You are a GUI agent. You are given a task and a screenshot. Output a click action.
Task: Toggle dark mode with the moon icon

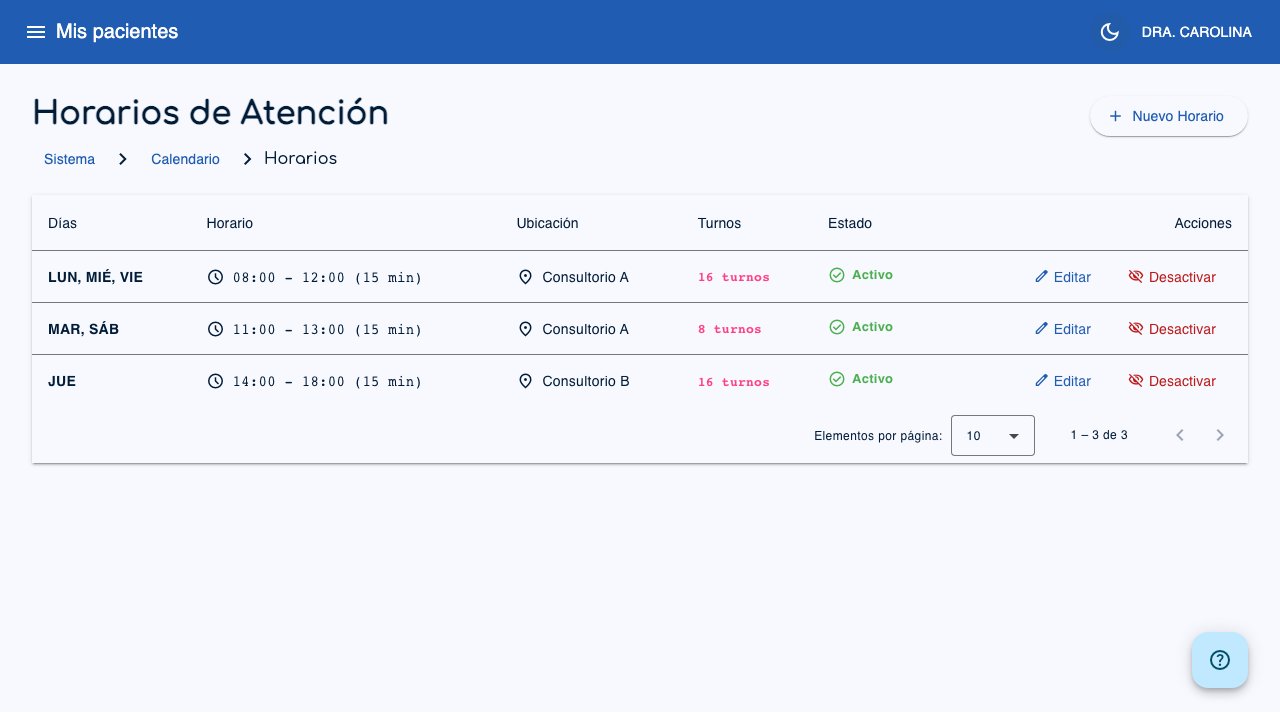1109,32
